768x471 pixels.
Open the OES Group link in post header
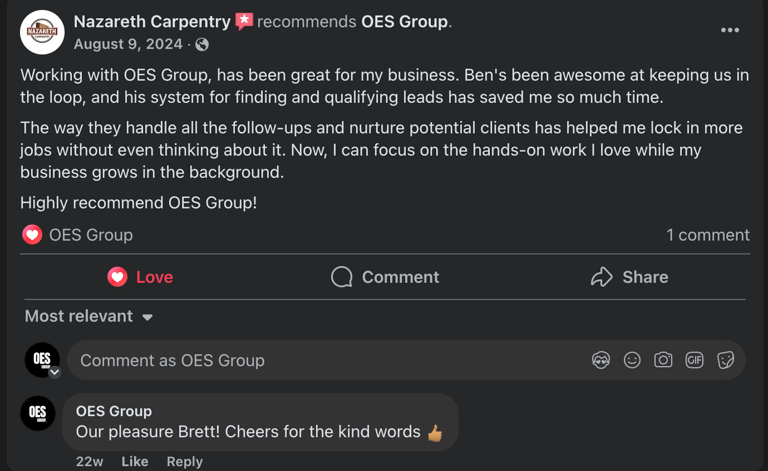tap(404, 21)
